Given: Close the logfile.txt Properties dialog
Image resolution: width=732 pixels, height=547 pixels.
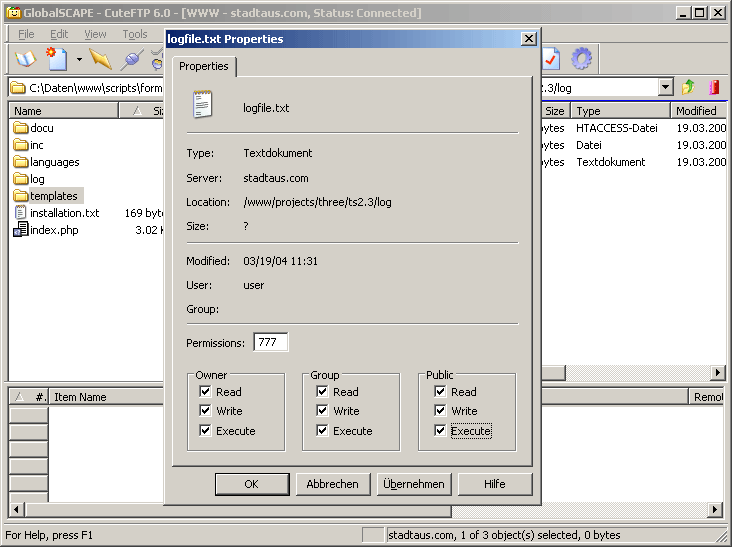Looking at the screenshot, I should tap(528, 39).
